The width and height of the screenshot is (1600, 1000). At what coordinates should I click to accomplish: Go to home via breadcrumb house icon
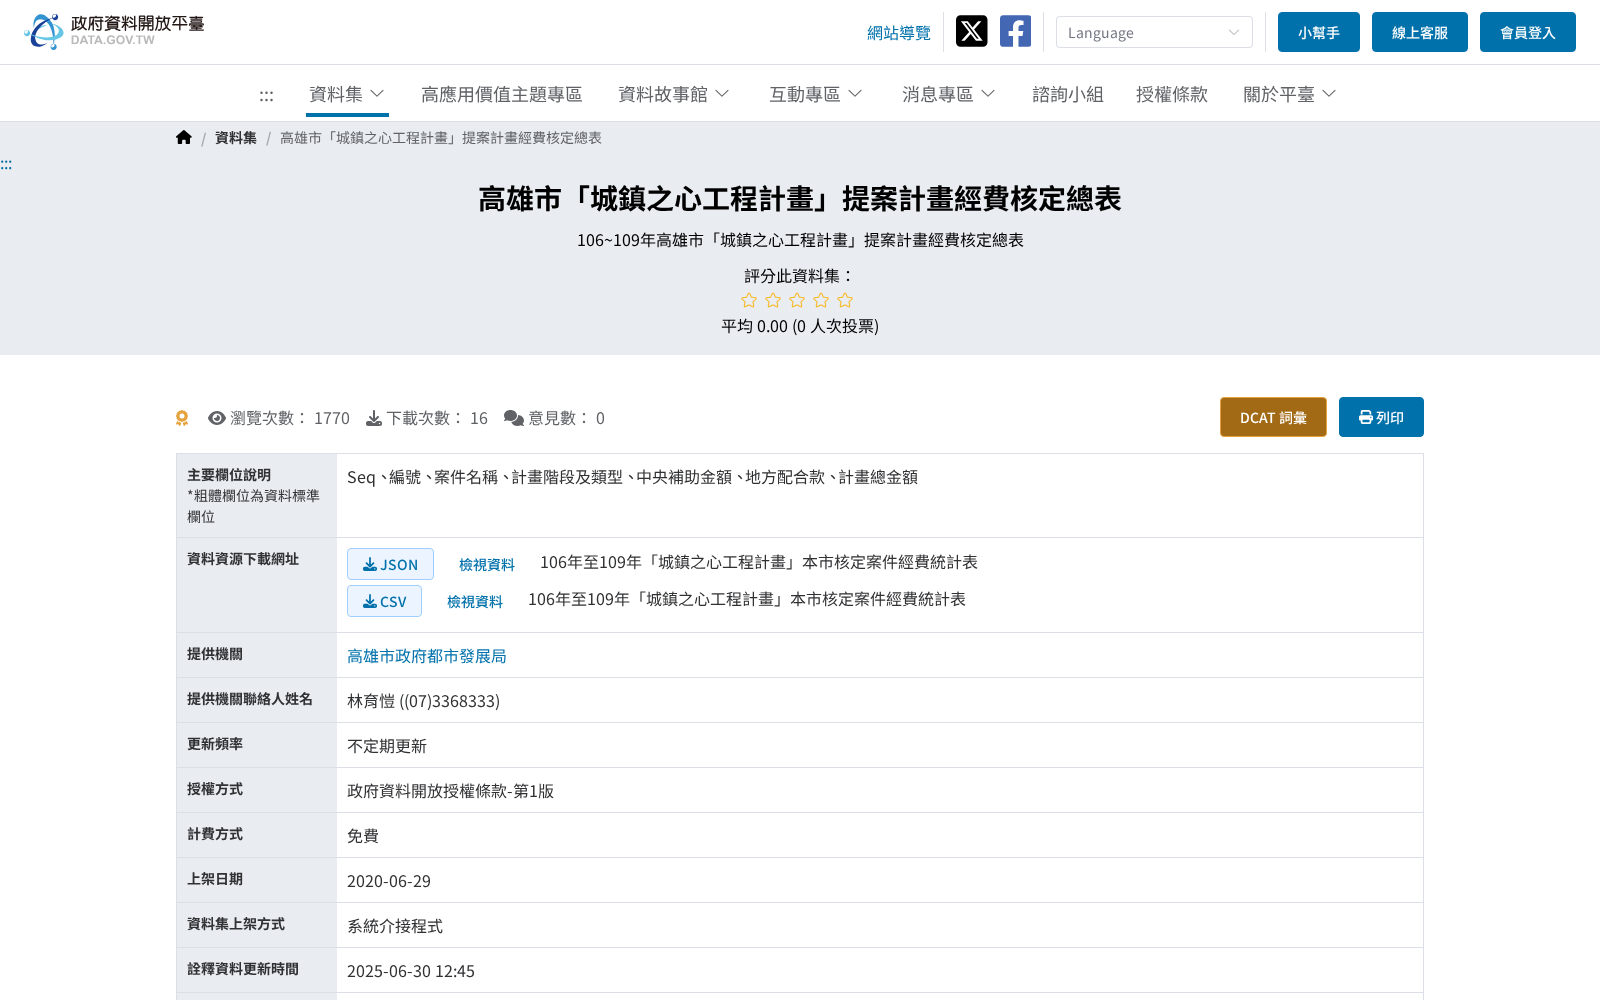[184, 138]
